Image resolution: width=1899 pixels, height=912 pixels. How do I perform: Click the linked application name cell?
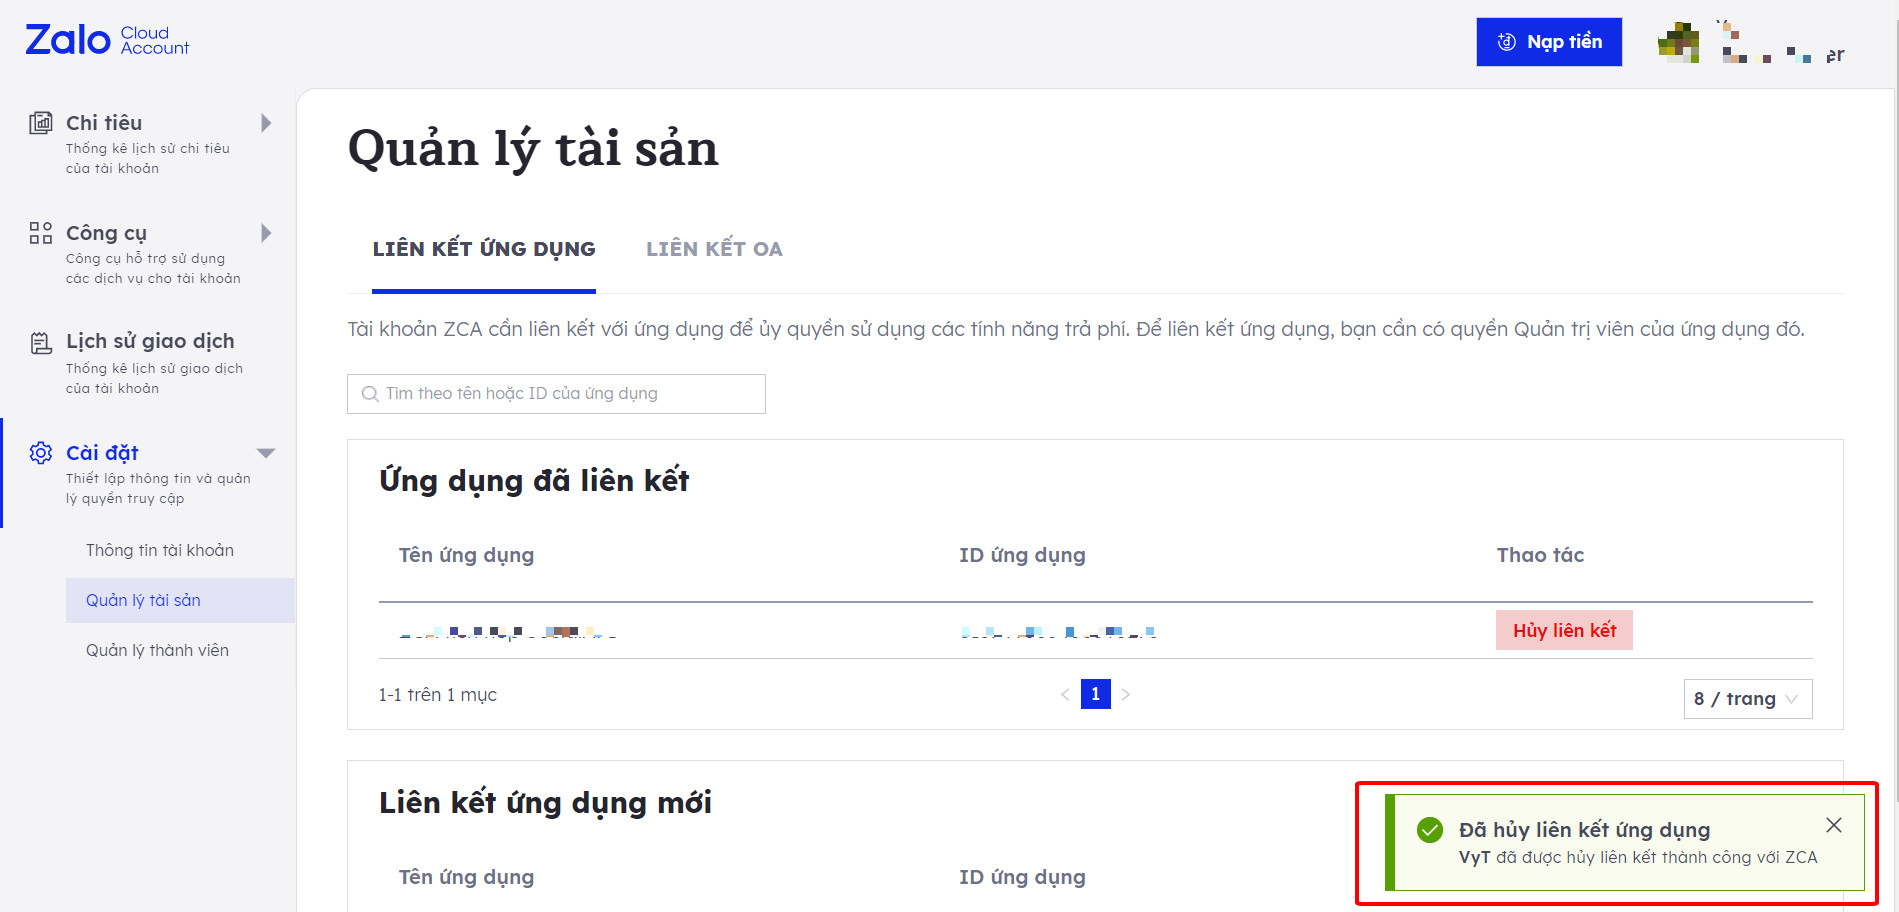point(508,631)
